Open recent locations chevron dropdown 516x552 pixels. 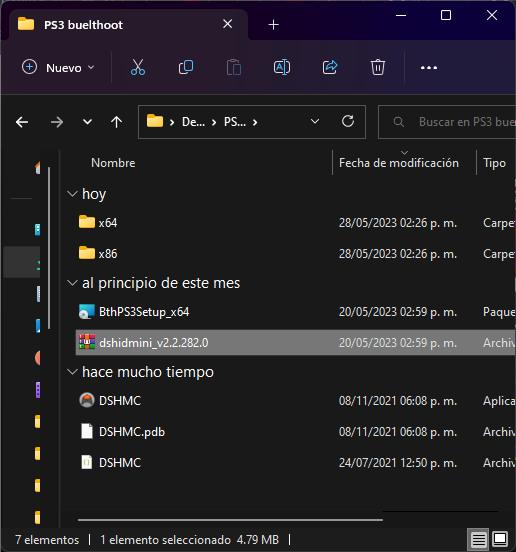87,122
